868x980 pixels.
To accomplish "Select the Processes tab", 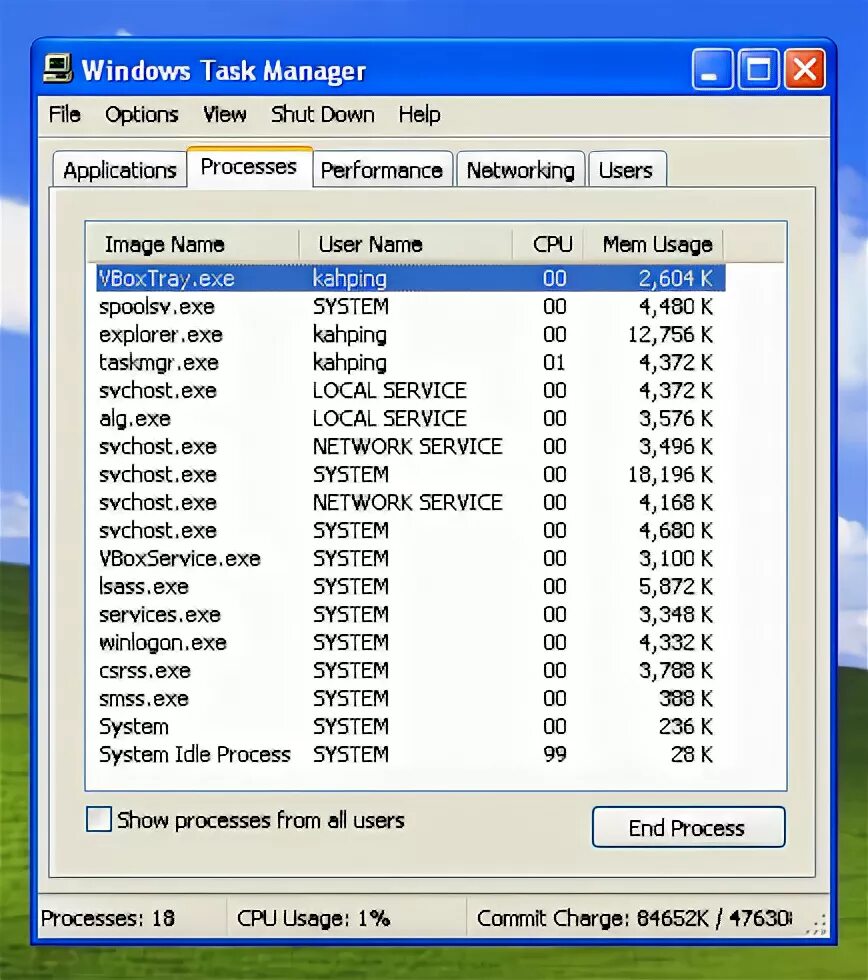I will (x=249, y=167).
